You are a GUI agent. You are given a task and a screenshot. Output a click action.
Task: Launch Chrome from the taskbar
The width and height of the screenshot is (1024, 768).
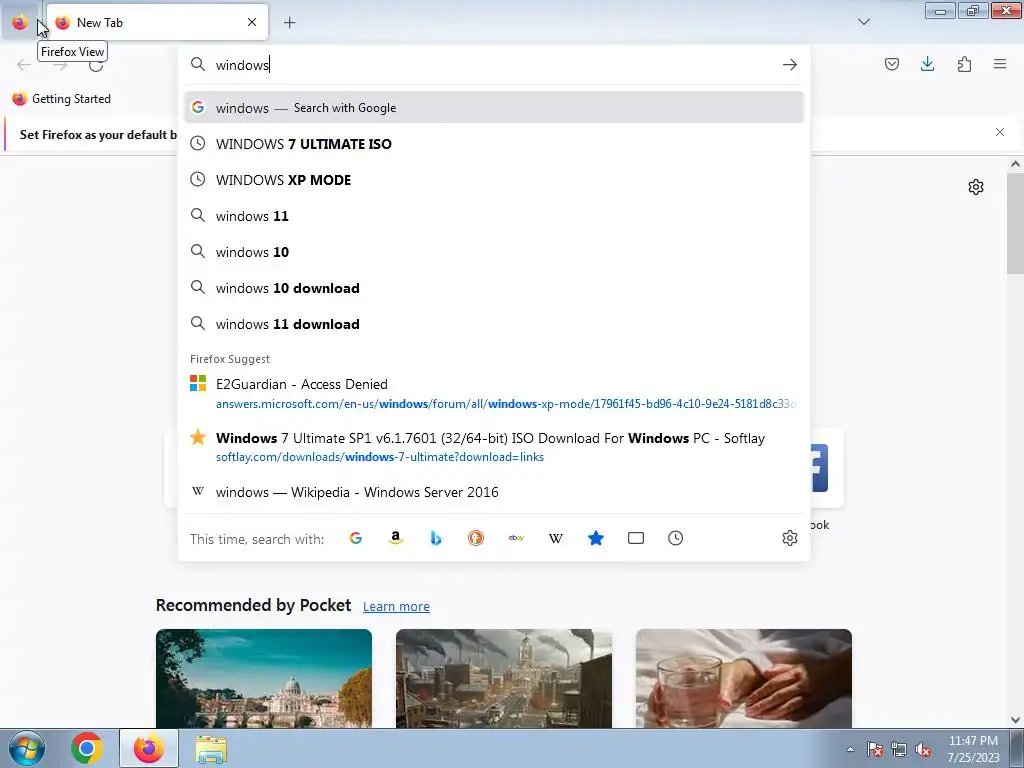tap(87, 748)
